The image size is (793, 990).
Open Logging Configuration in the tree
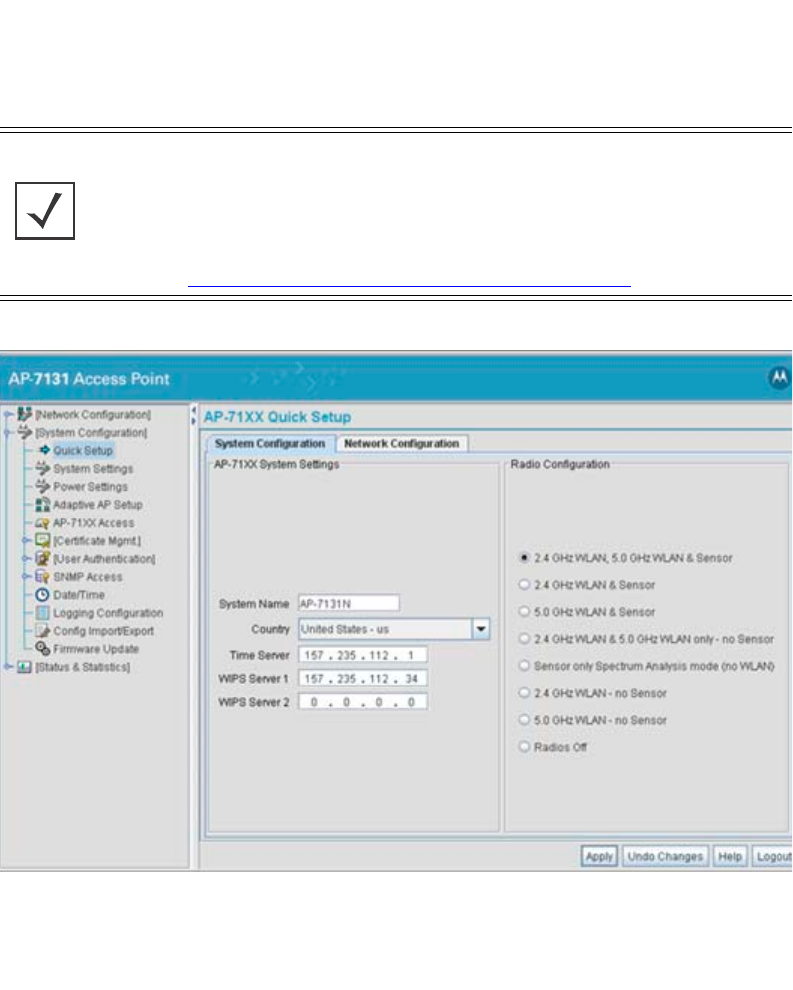point(108,612)
